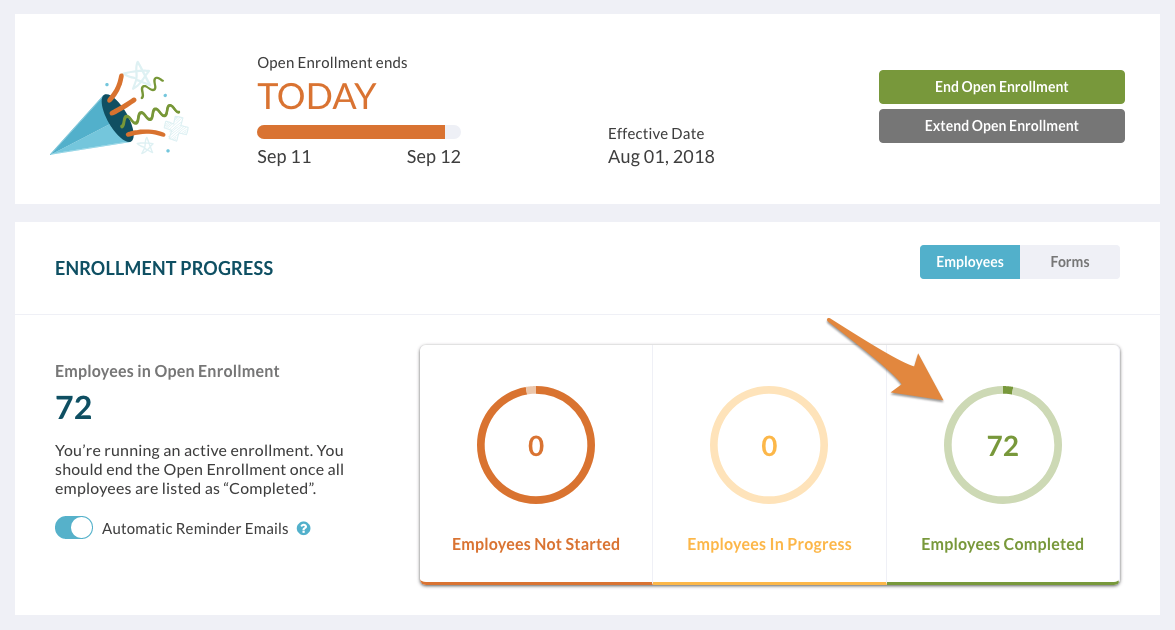
Task: Switch to the Forms tab
Action: (x=1069, y=262)
